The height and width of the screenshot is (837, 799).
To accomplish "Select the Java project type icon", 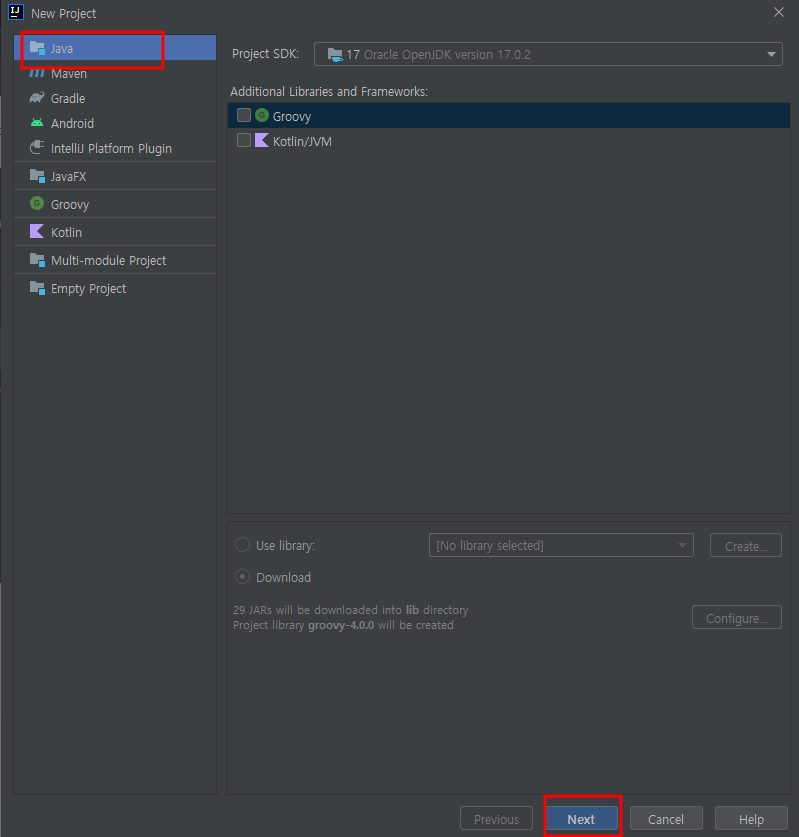I will (37, 48).
